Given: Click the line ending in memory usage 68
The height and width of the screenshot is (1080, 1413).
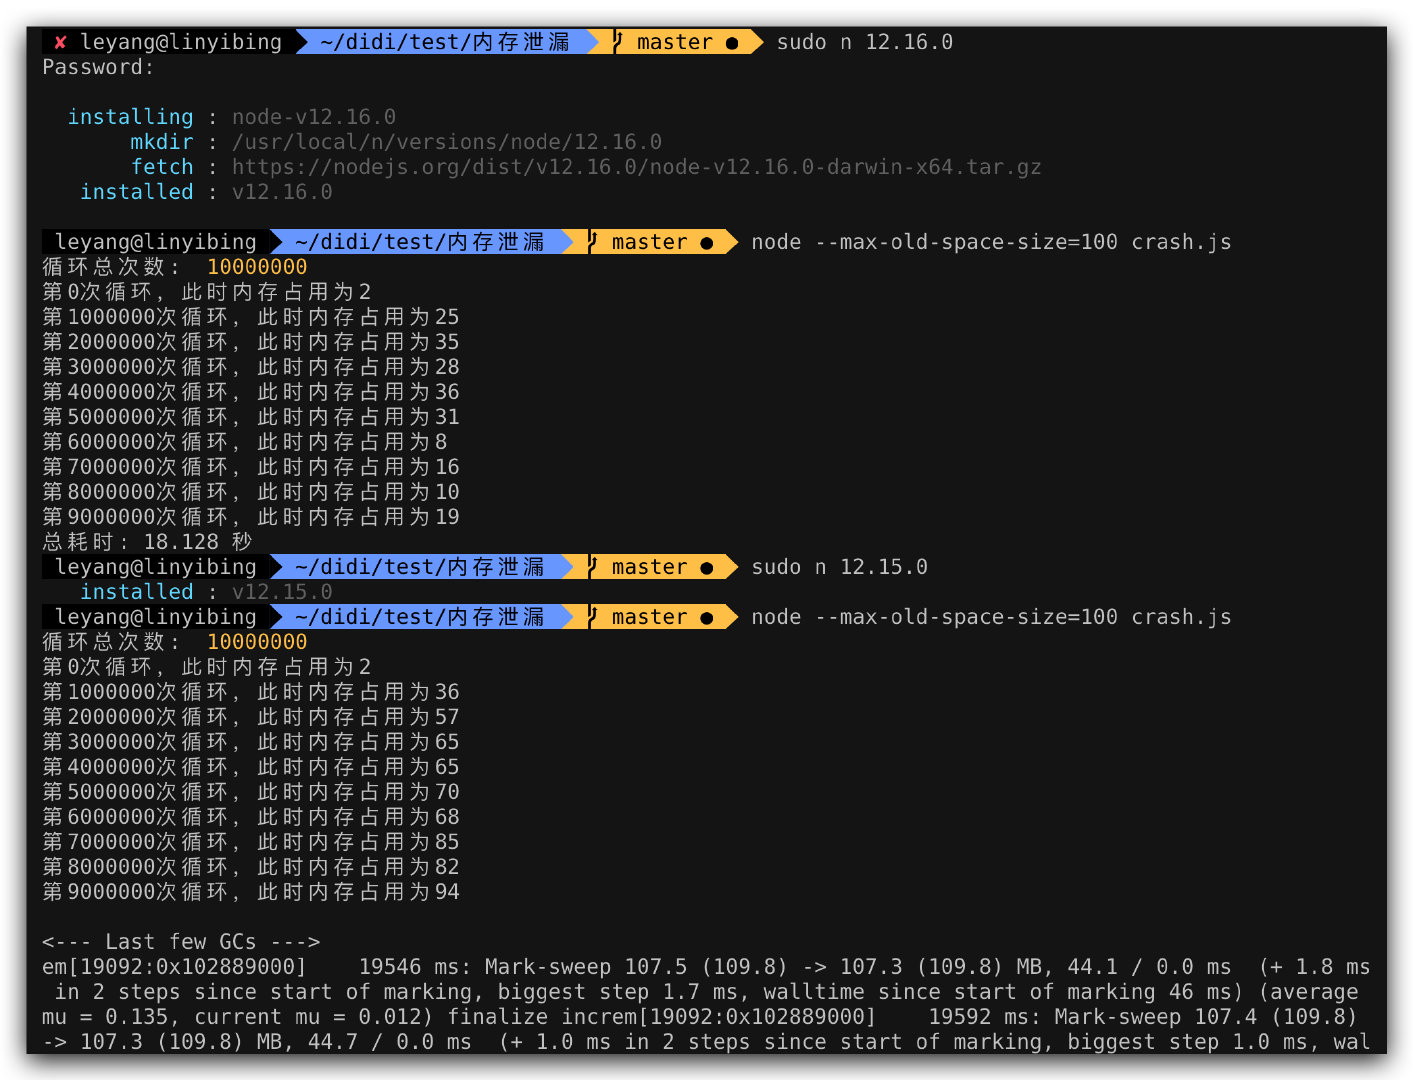Looking at the screenshot, I should point(251,817).
